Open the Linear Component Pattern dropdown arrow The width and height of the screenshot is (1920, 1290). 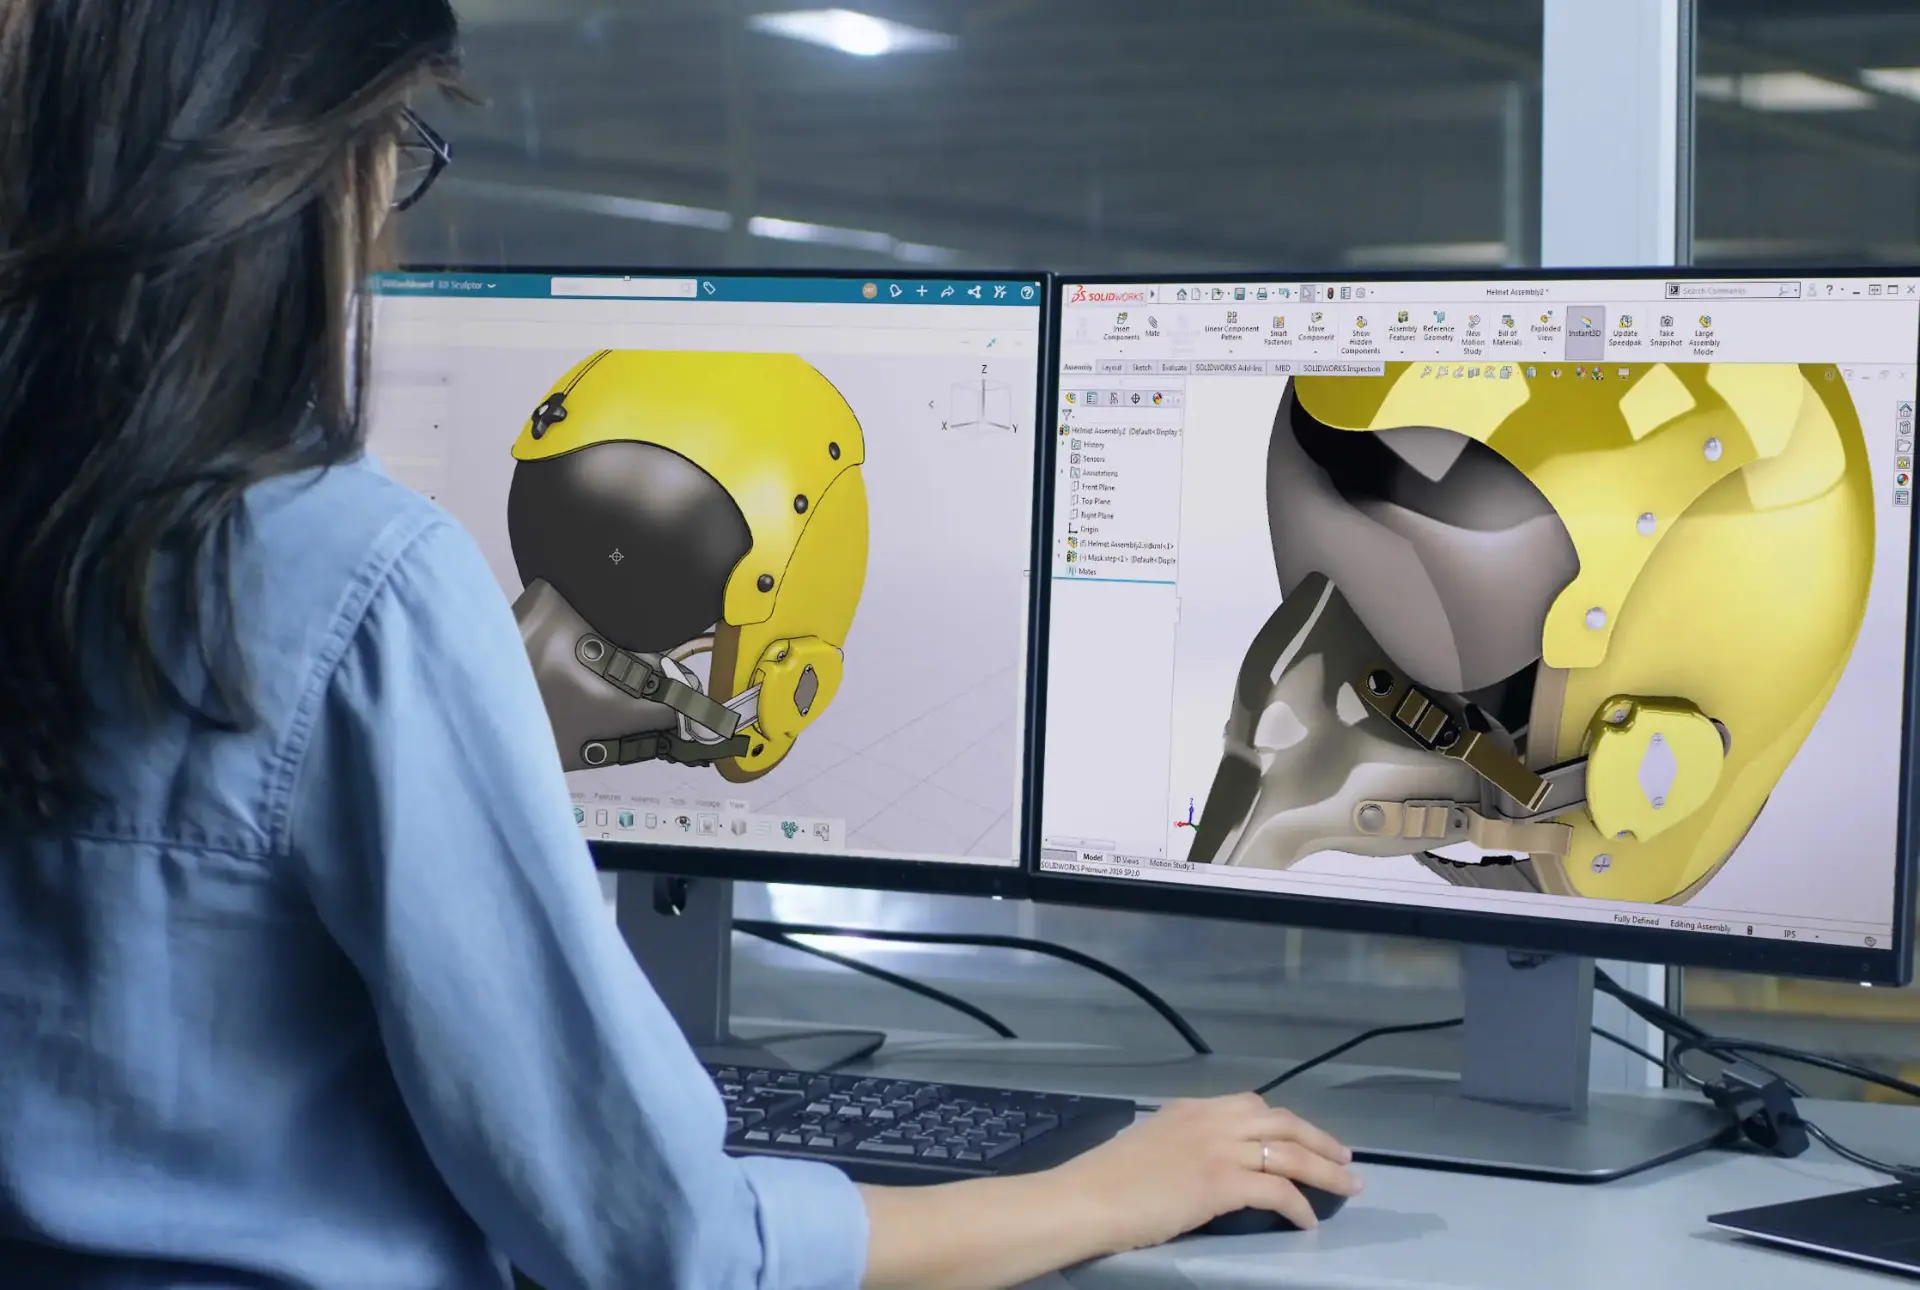click(1232, 351)
